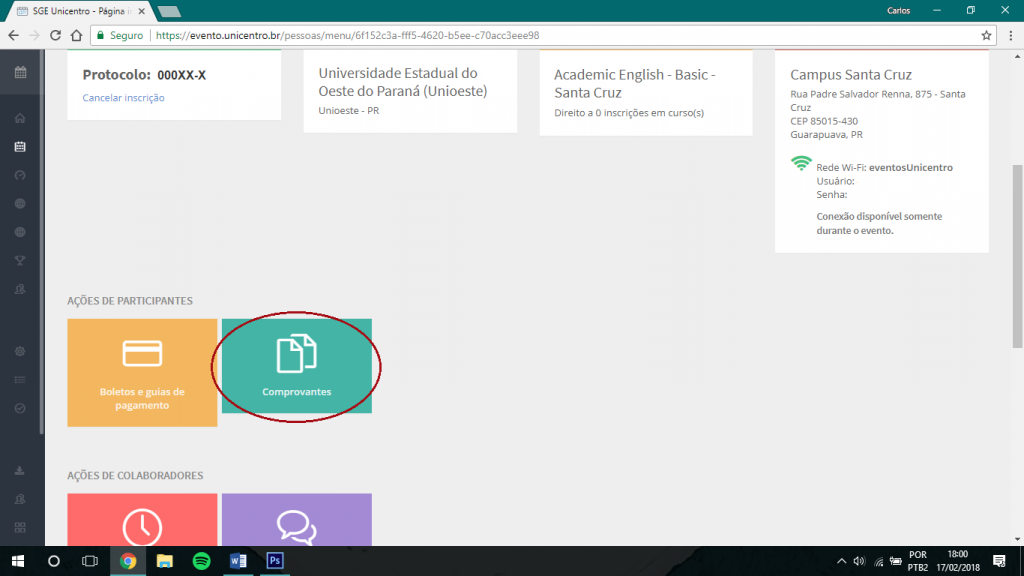Open a new browser tab
This screenshot has width=1024, height=576.
coord(168,11)
